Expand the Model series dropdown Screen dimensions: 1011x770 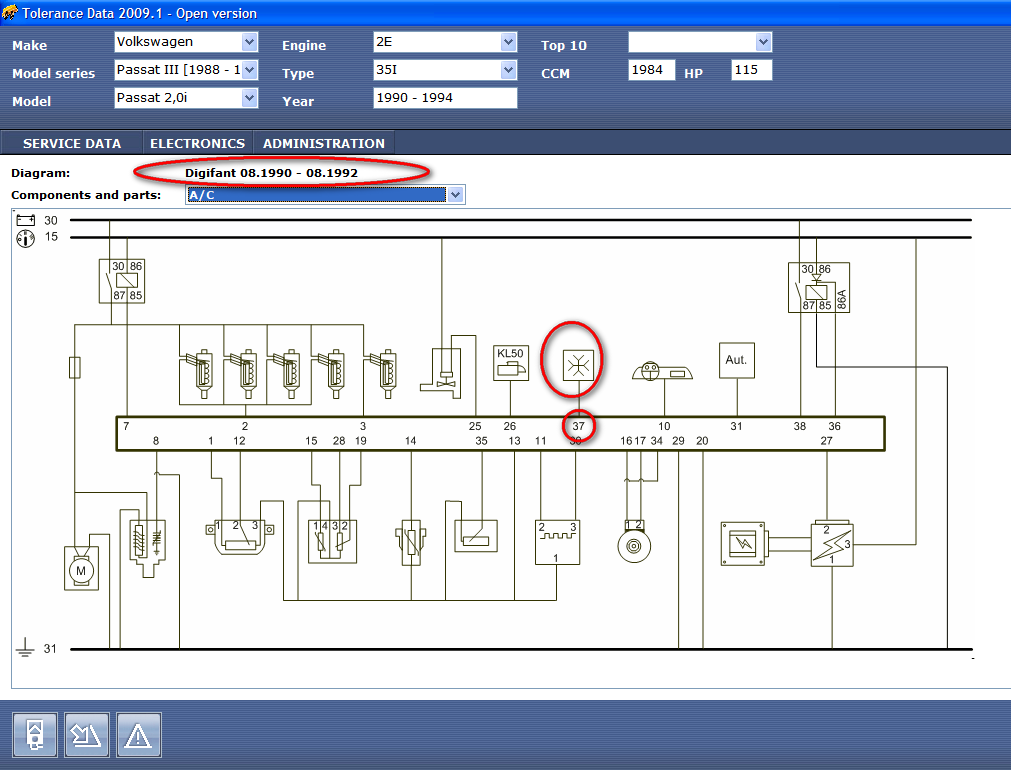click(249, 70)
